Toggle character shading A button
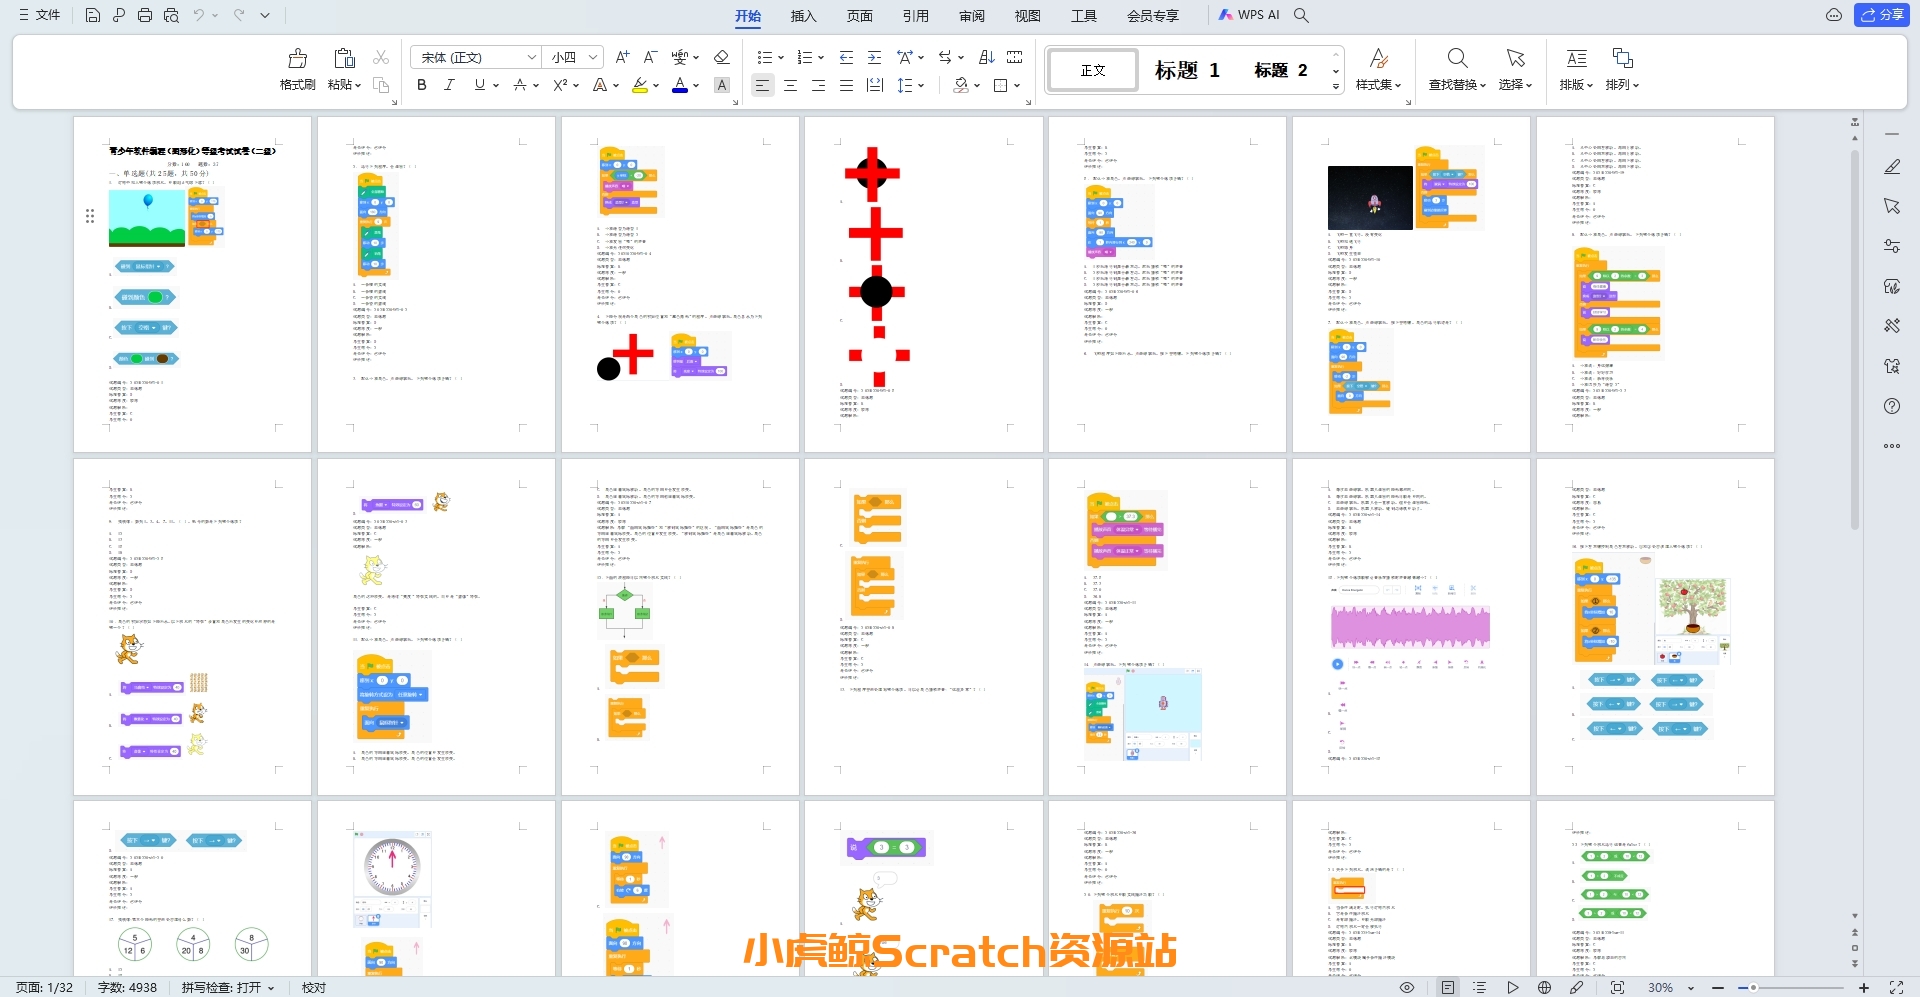The width and height of the screenshot is (1920, 997). 721,85
